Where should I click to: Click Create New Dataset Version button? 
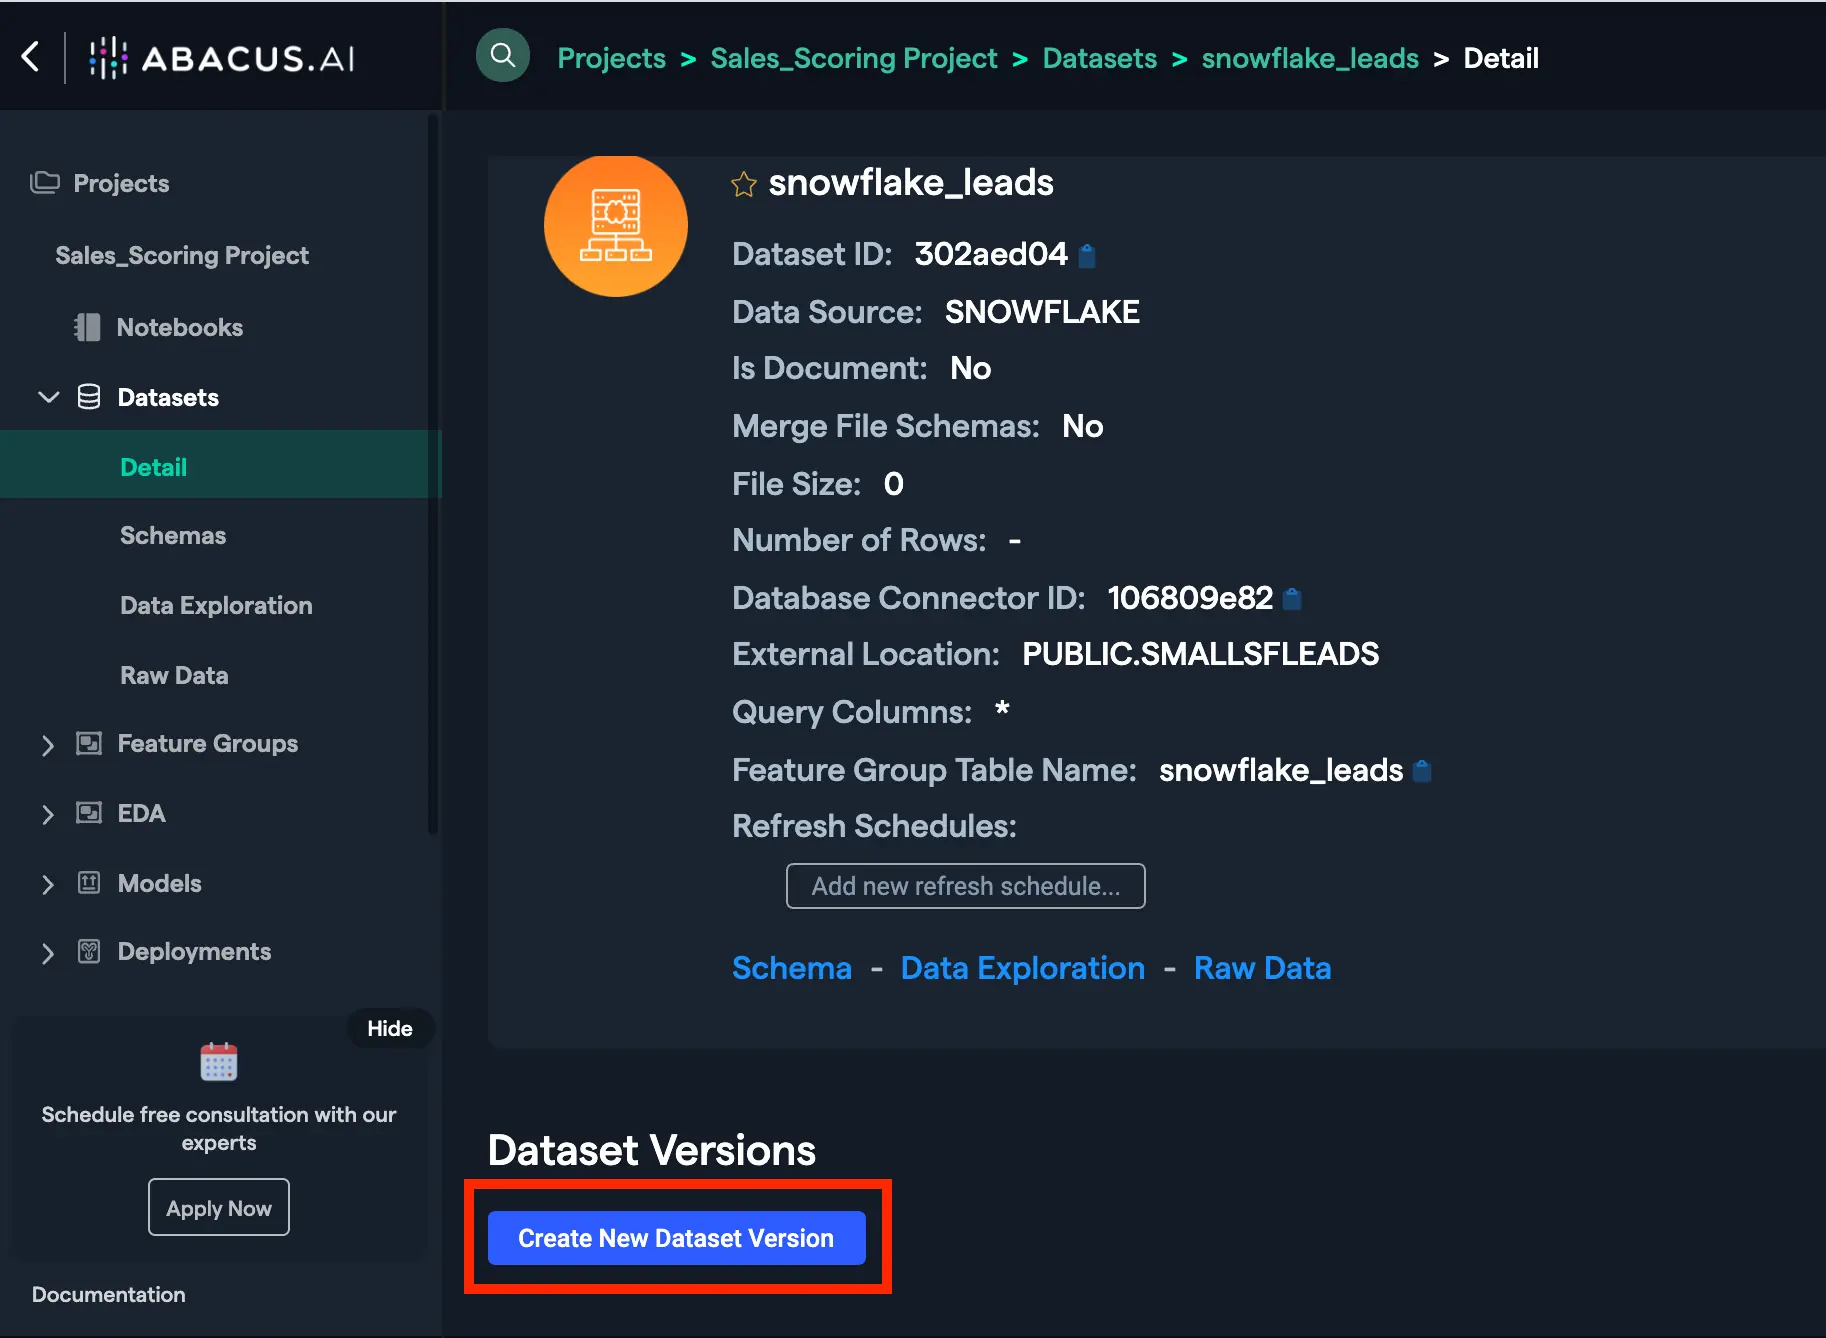click(x=676, y=1238)
